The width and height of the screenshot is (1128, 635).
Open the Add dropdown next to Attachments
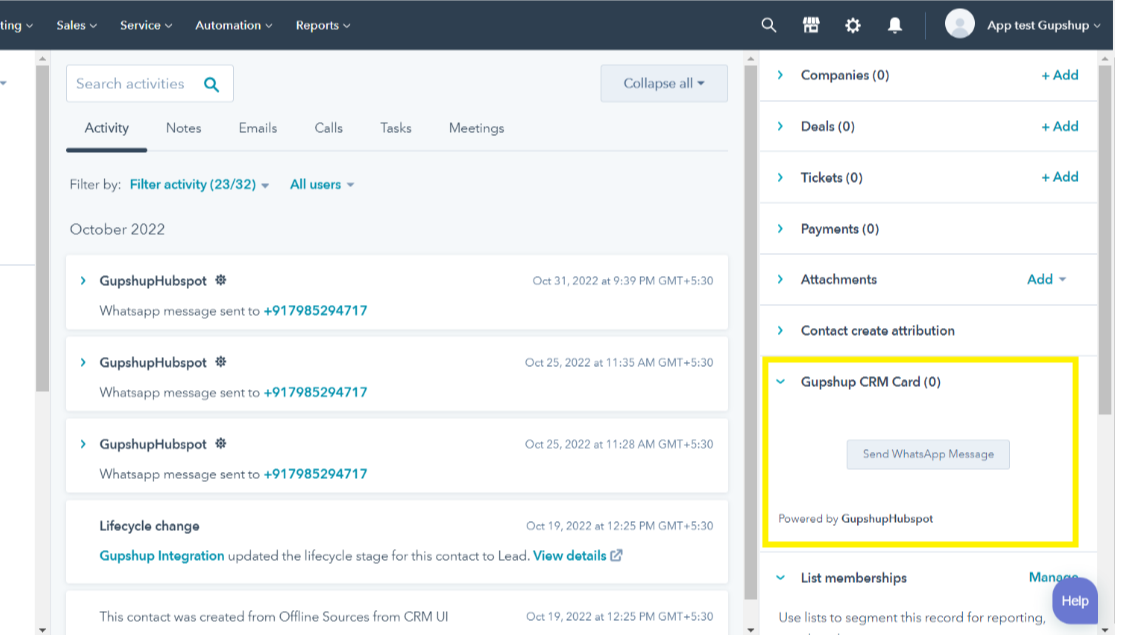click(1046, 279)
